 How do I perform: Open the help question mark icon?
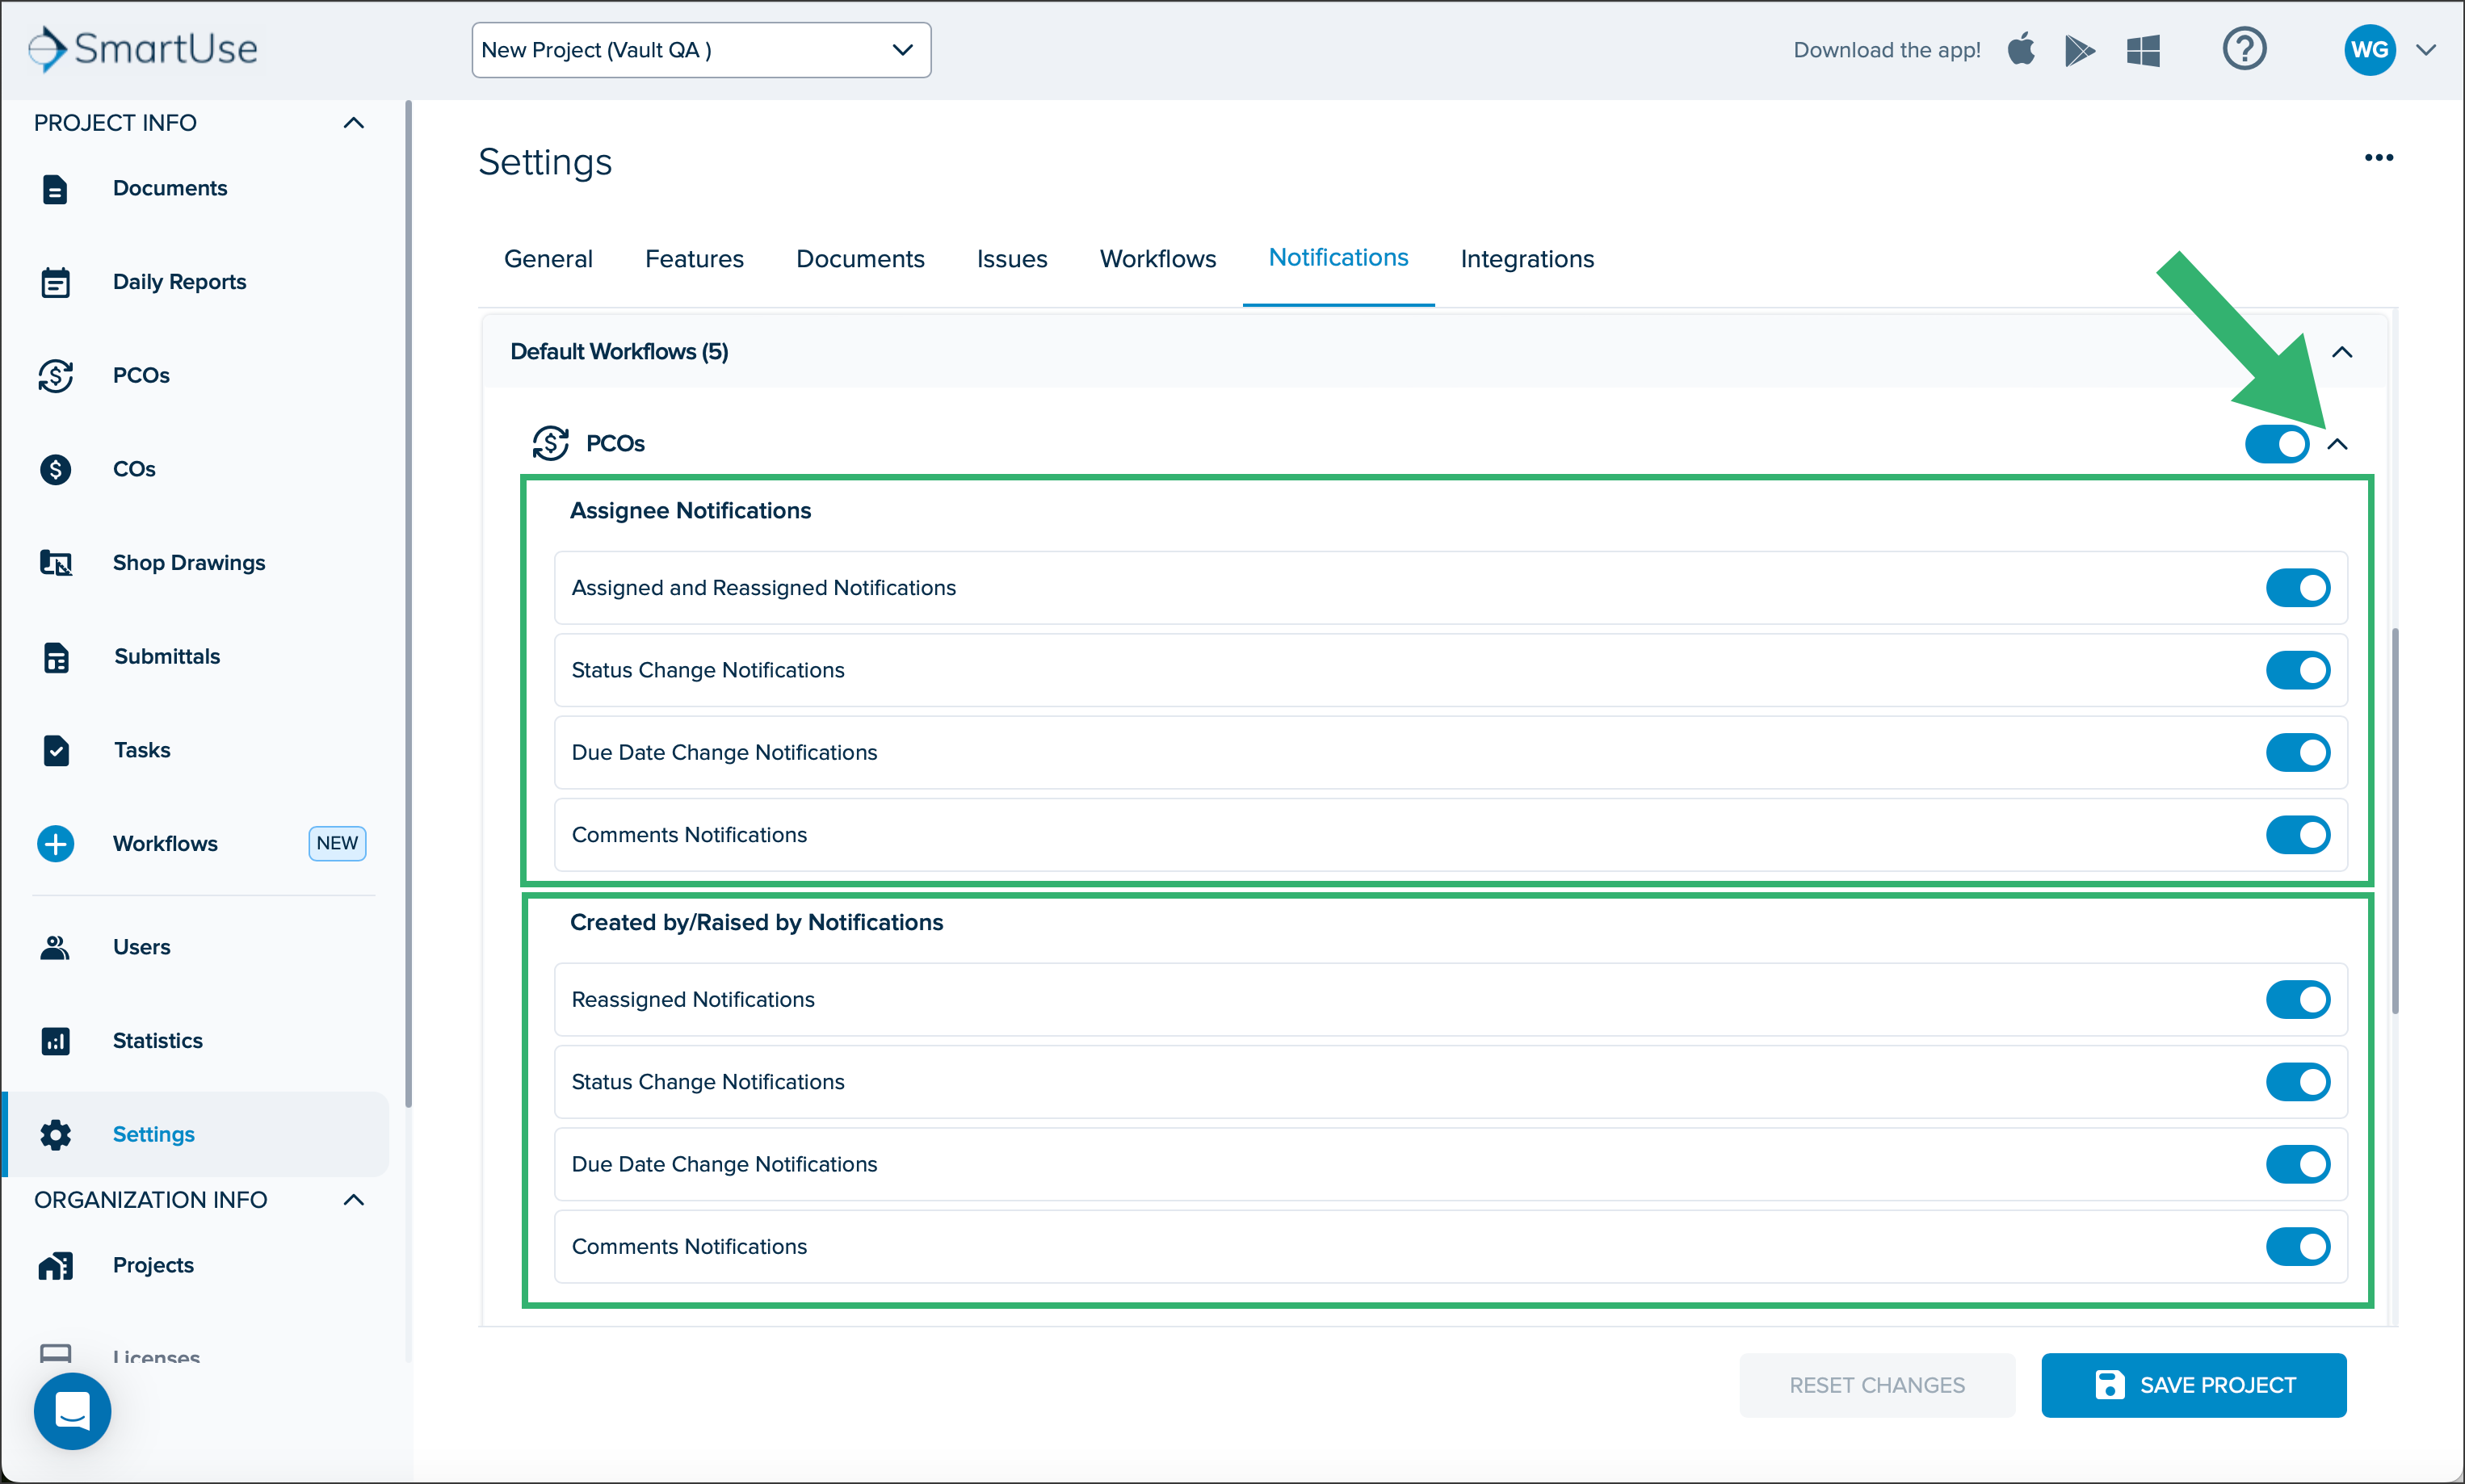2244,49
